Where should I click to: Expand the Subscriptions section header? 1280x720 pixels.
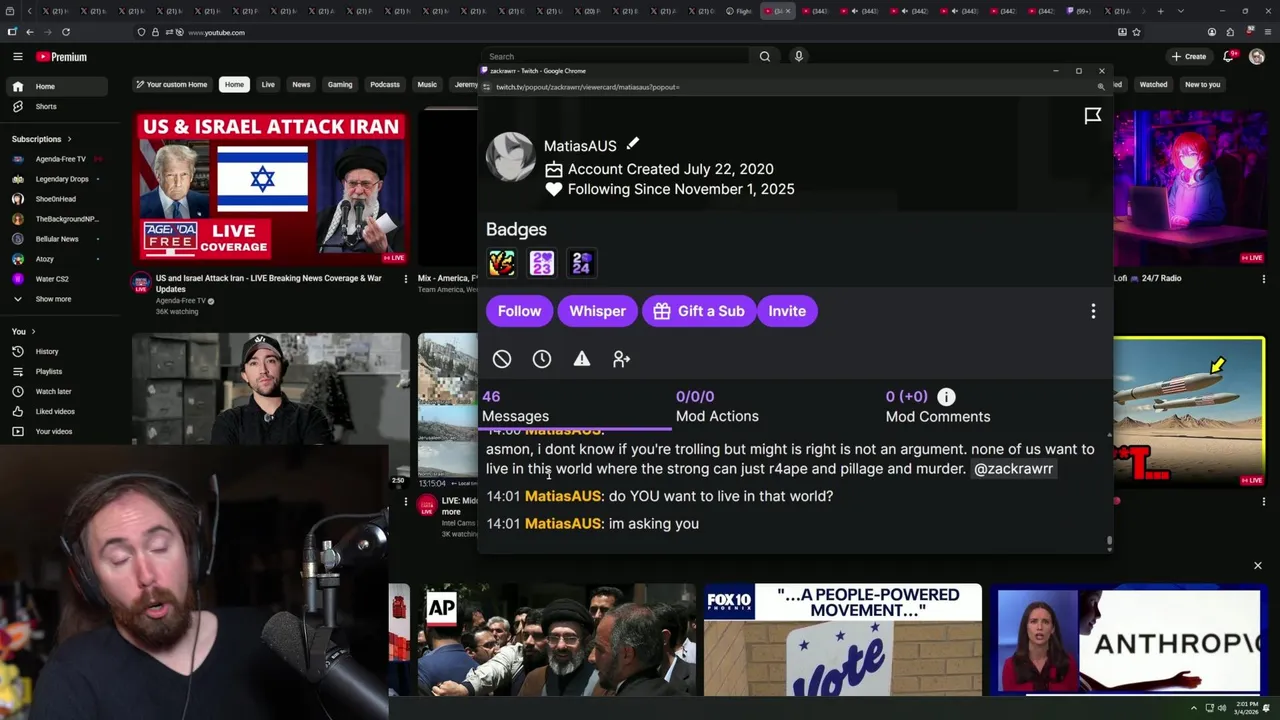tap(41, 139)
